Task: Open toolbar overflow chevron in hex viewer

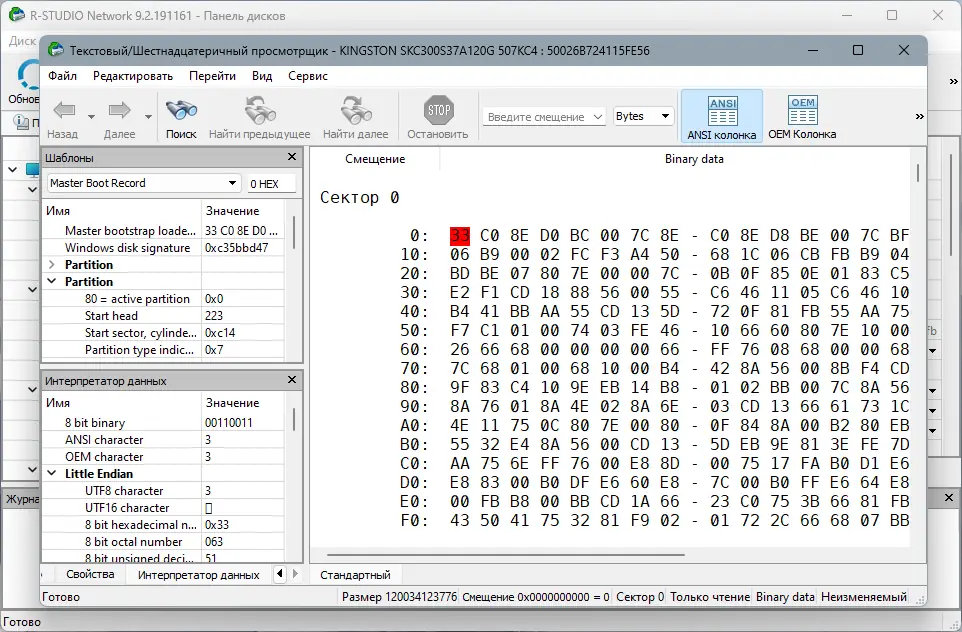Action: coord(919,116)
